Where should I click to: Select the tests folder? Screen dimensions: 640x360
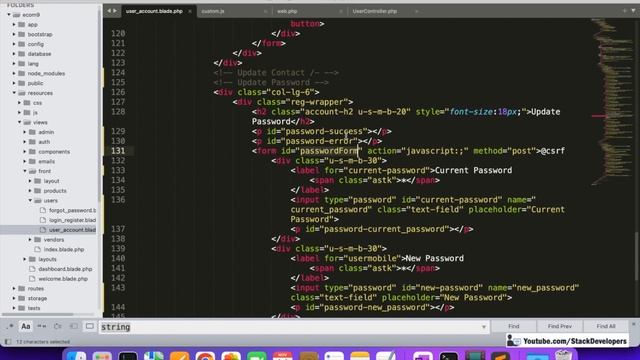(x=34, y=308)
